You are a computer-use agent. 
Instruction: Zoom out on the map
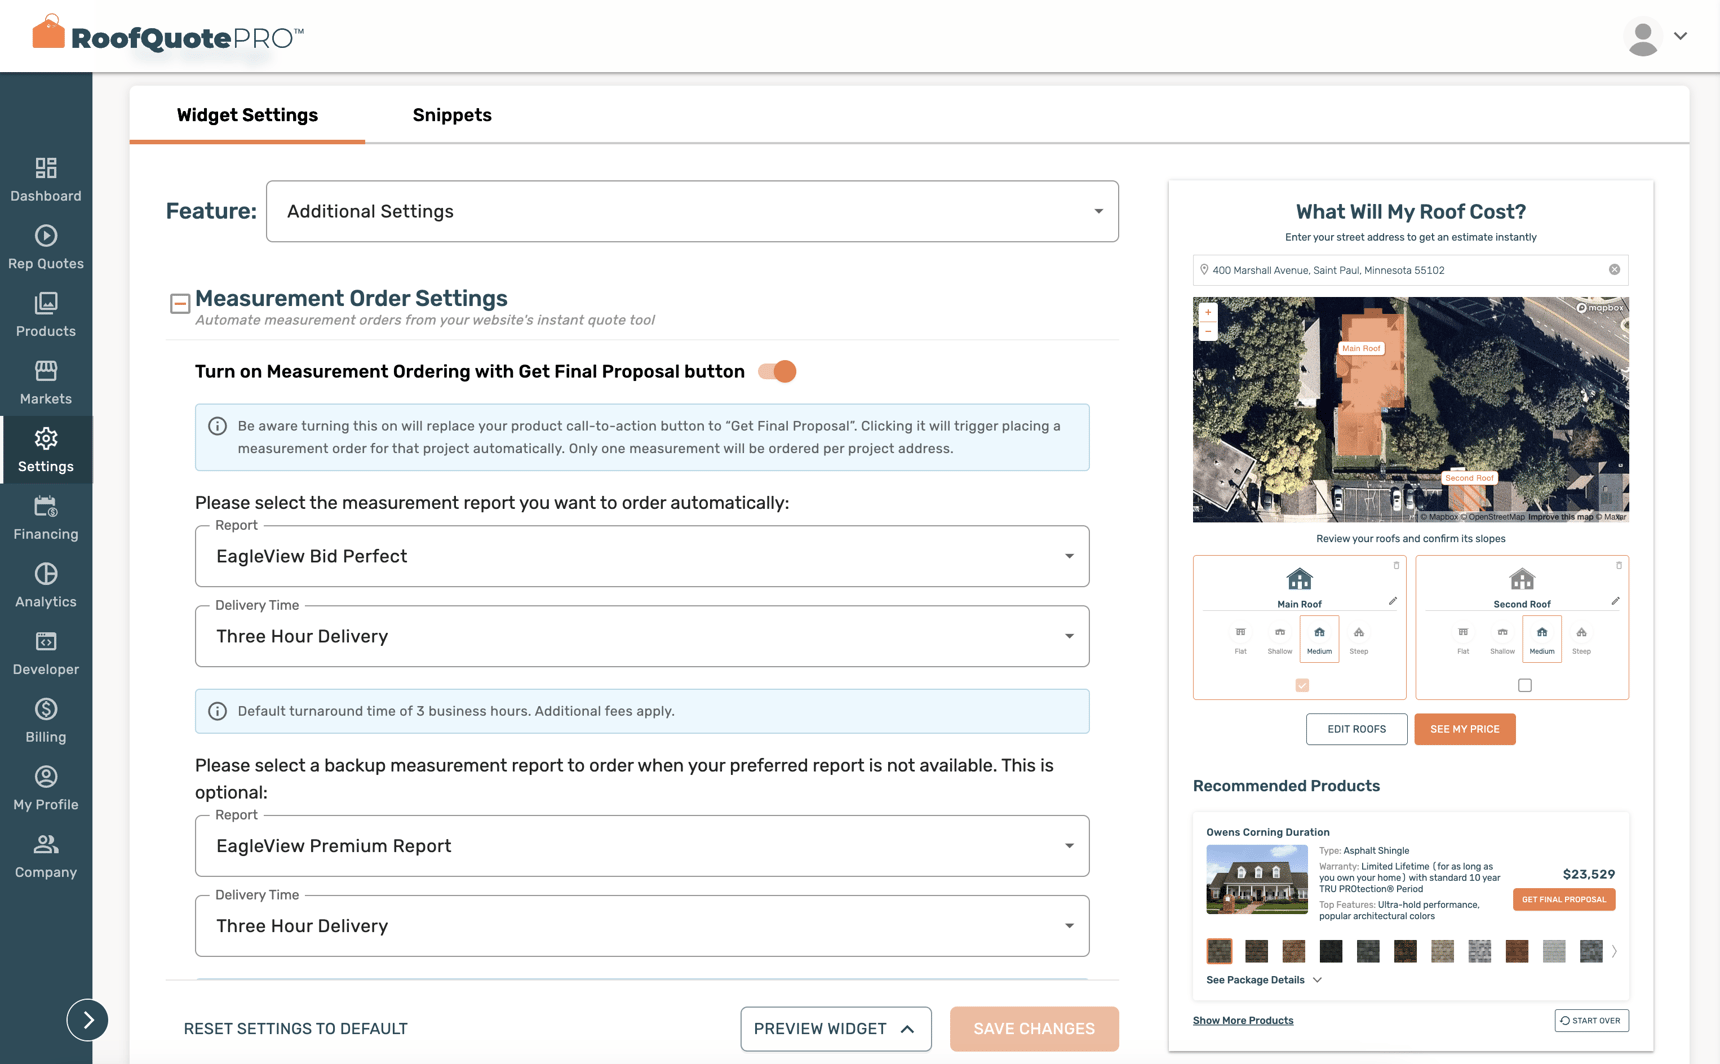click(1208, 331)
